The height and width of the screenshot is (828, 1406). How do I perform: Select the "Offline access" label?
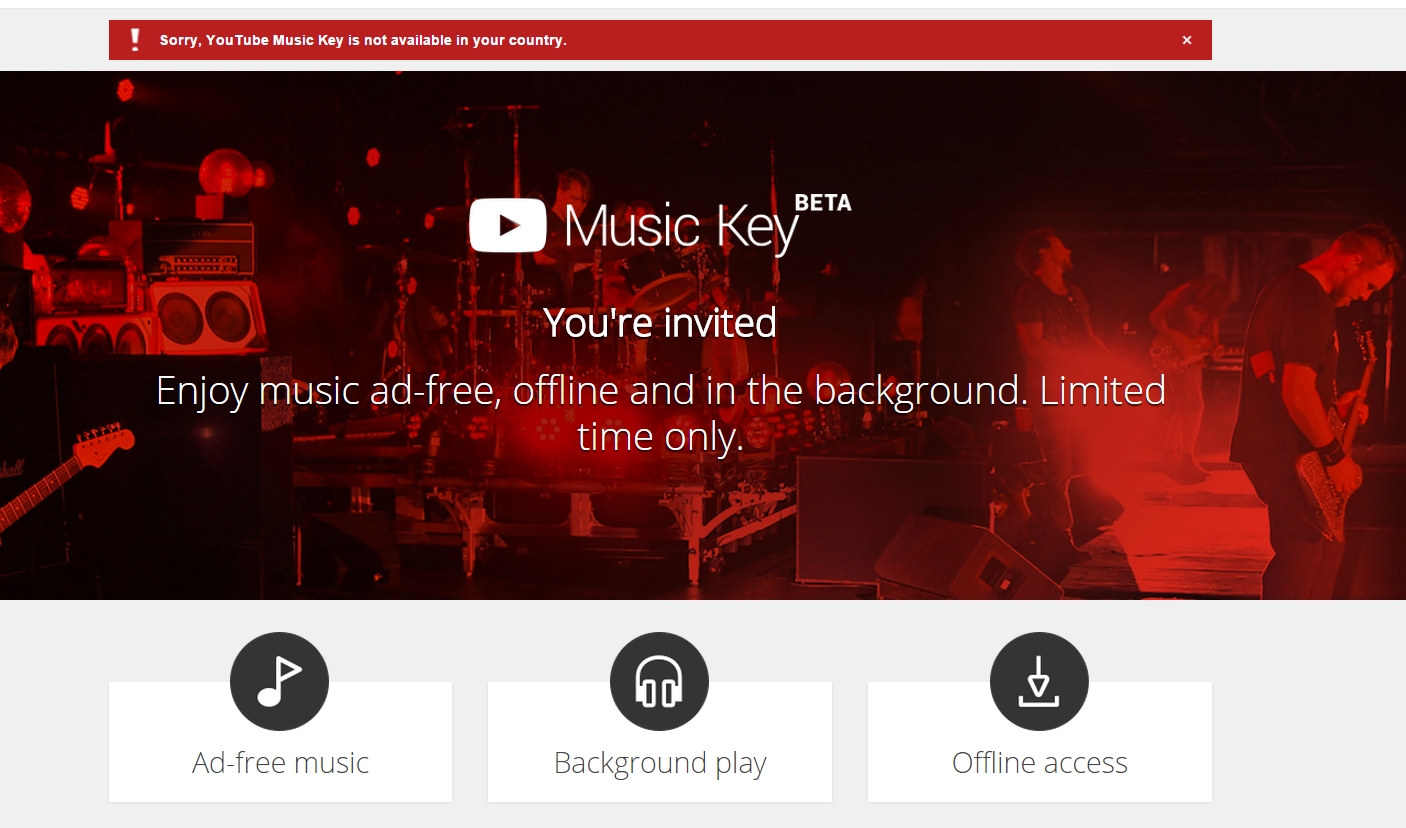tap(1040, 763)
